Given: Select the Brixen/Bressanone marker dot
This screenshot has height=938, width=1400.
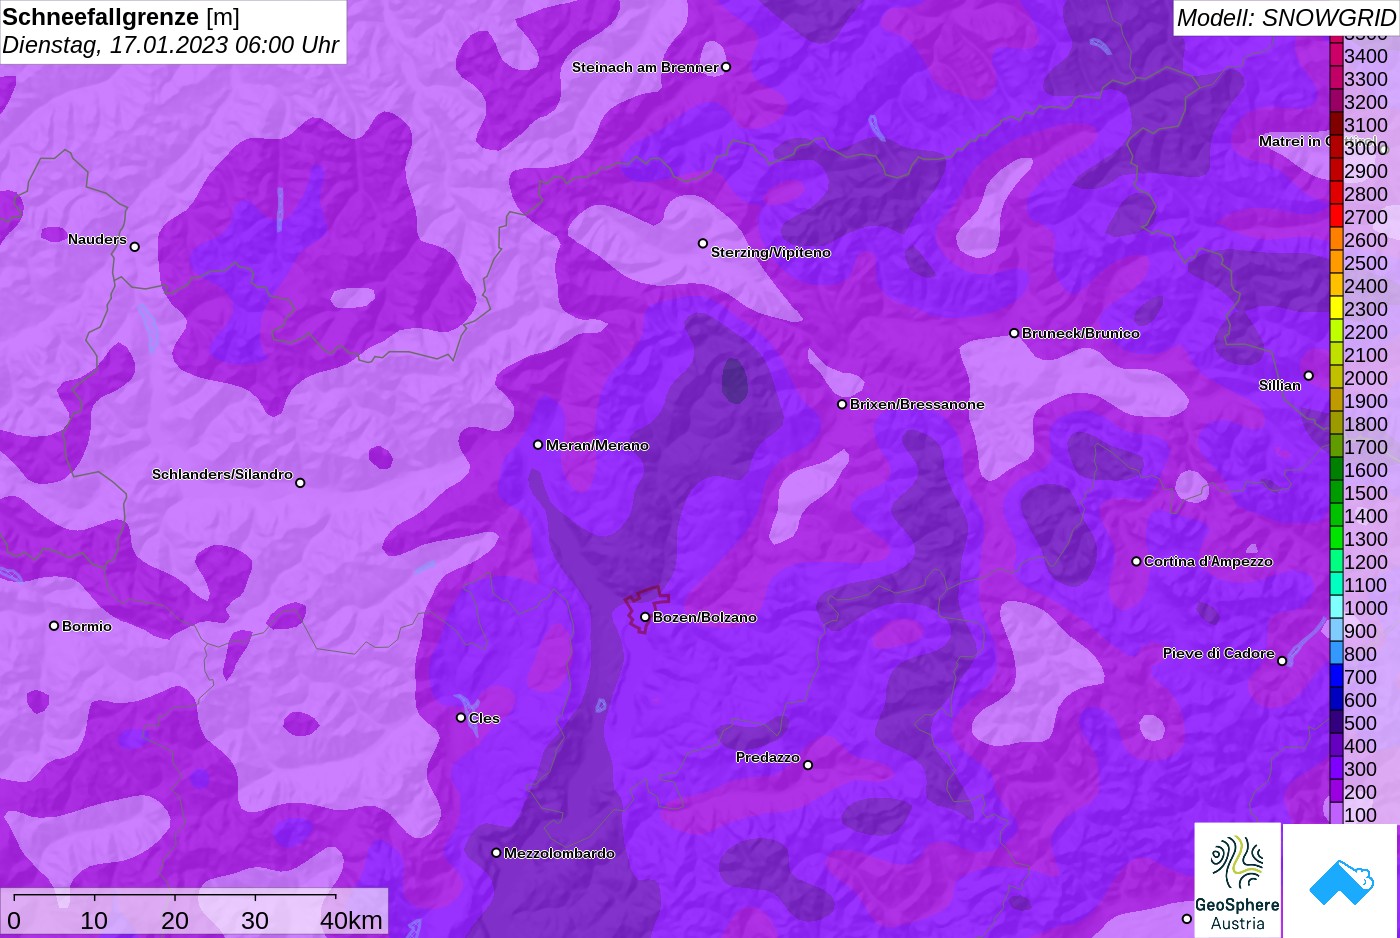Looking at the screenshot, I should click(x=842, y=404).
